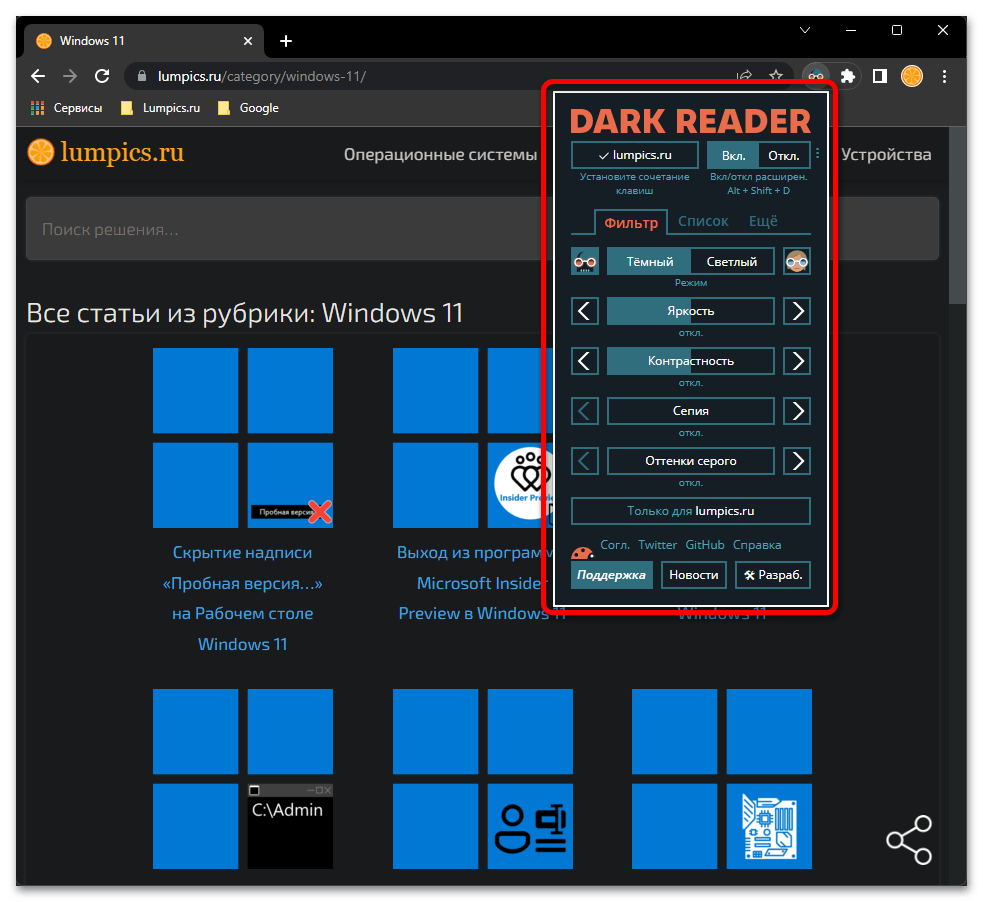The image size is (983, 902).
Task: Select Светлый mode
Action: tap(732, 261)
